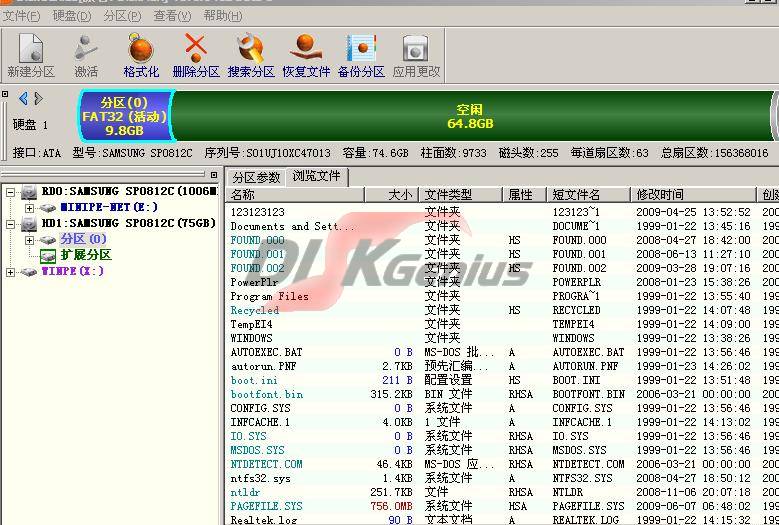Open the 硬盘(D) menu
Image resolution: width=779 pixels, height=525 pixels.
point(72,16)
